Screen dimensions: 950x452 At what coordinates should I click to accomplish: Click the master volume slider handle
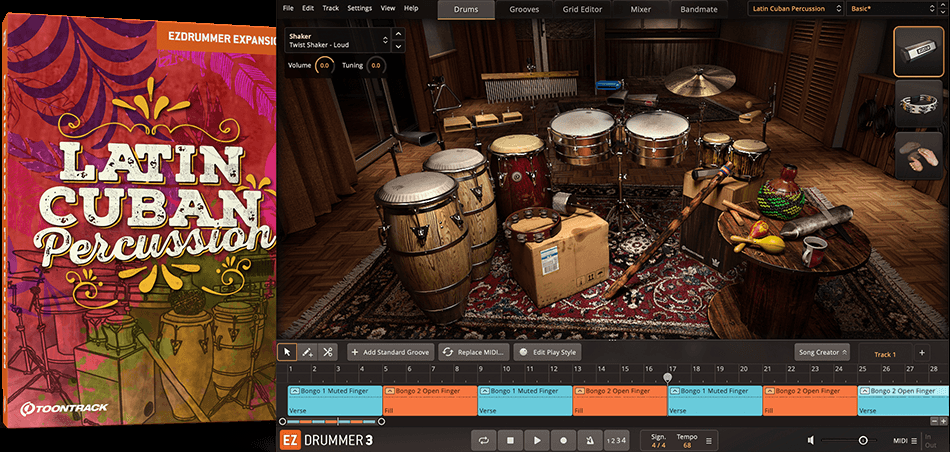coord(863,440)
